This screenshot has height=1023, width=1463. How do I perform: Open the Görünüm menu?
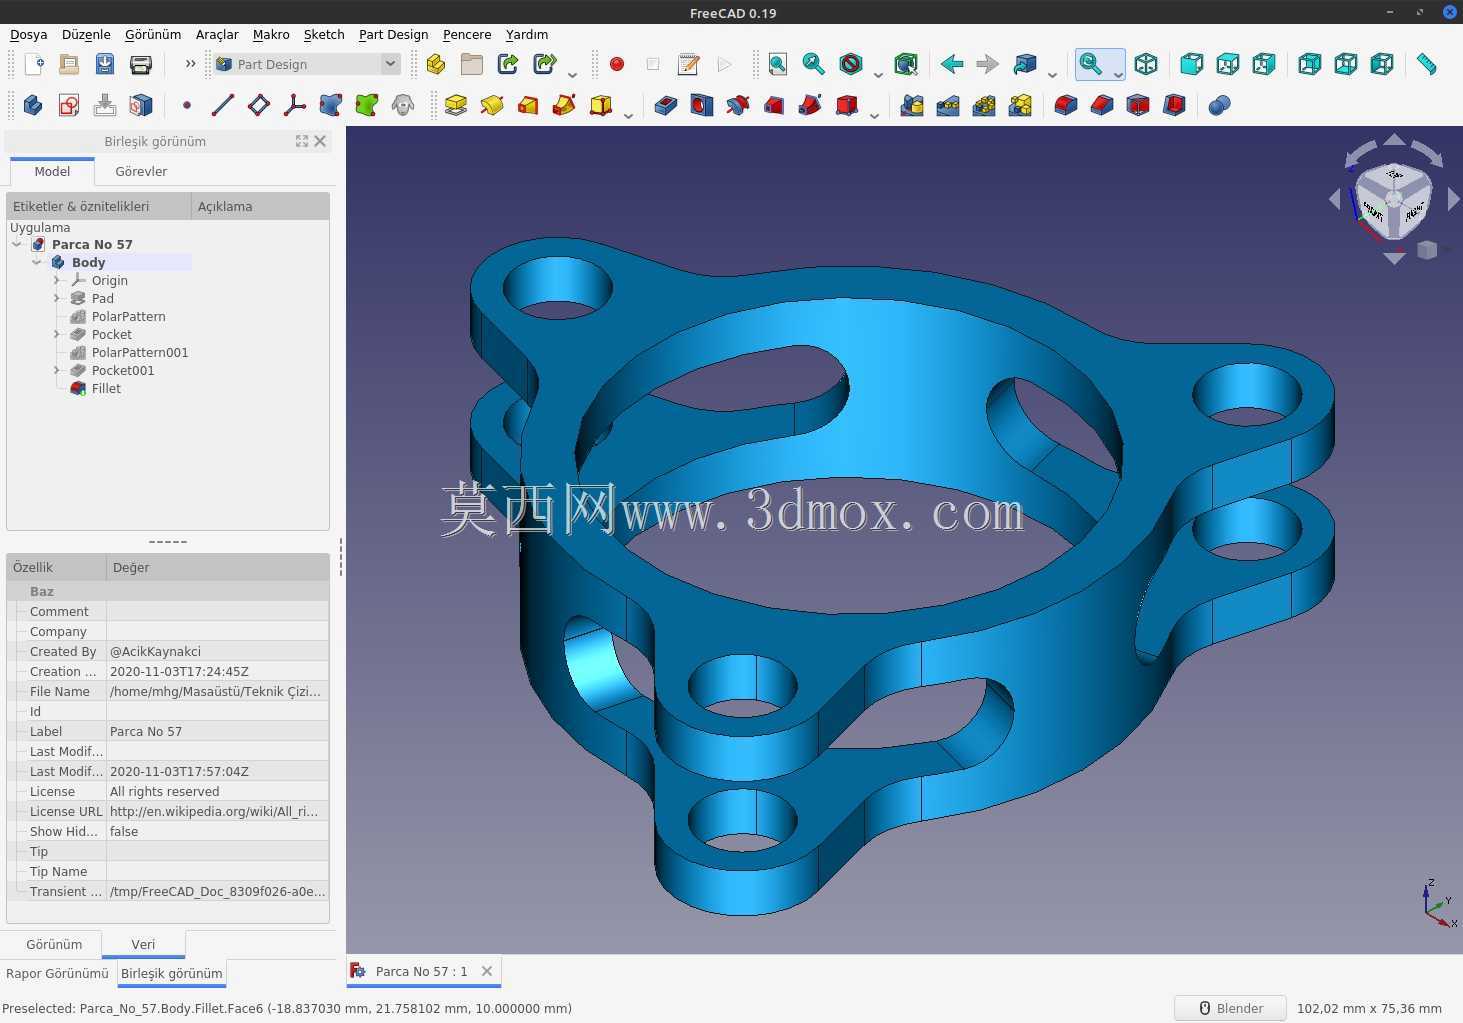(153, 34)
